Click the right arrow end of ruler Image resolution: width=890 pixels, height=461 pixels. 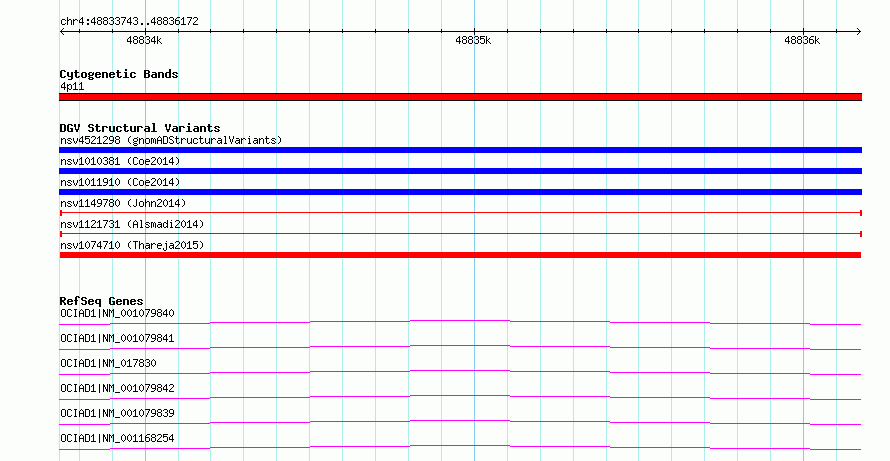tap(859, 32)
